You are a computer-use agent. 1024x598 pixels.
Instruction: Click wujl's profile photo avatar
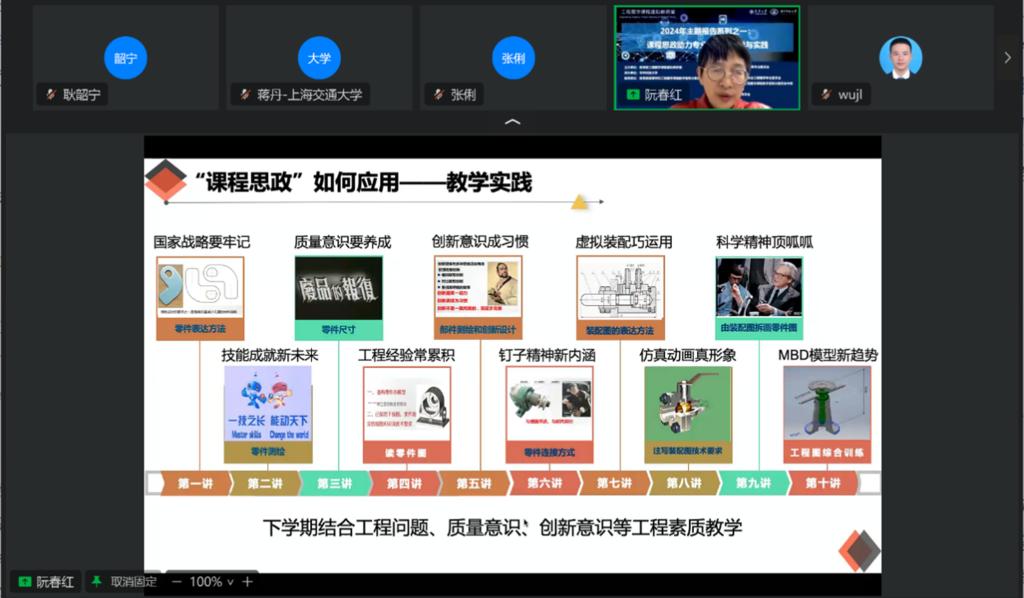[x=900, y=57]
